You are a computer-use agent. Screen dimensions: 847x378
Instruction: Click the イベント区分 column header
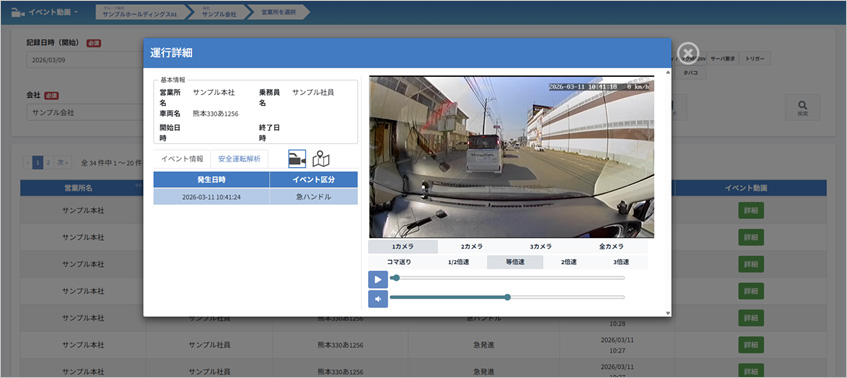coord(313,179)
